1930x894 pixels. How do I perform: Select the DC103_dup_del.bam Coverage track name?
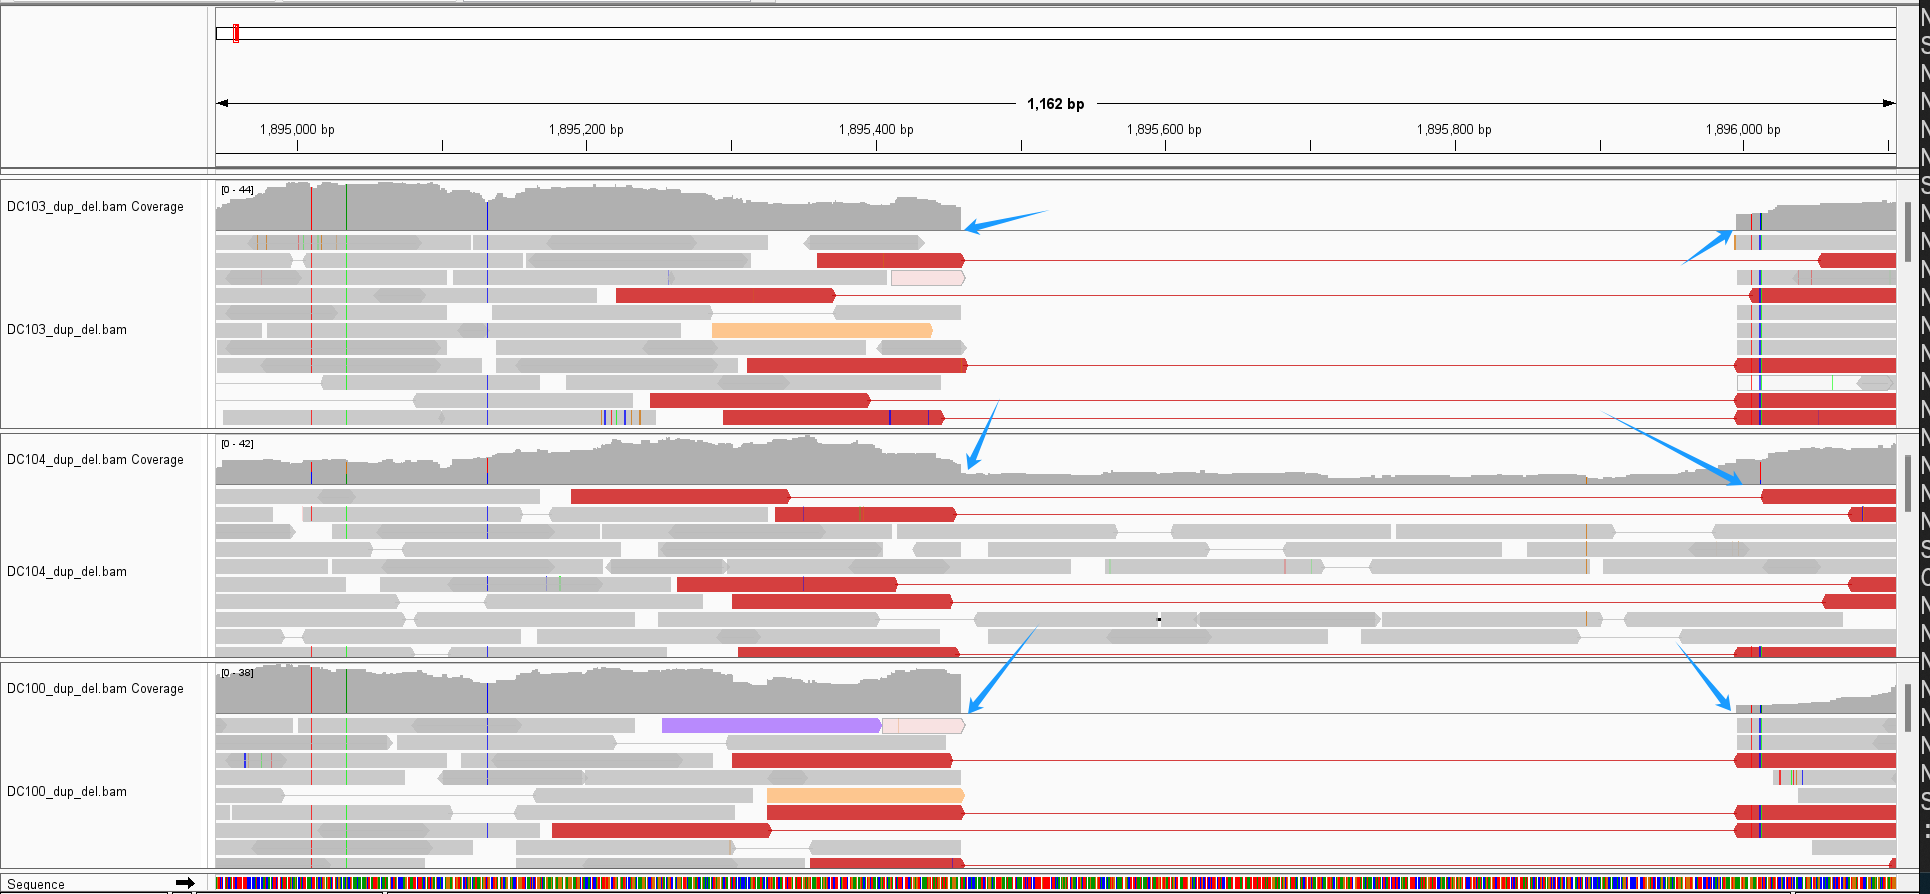95,207
